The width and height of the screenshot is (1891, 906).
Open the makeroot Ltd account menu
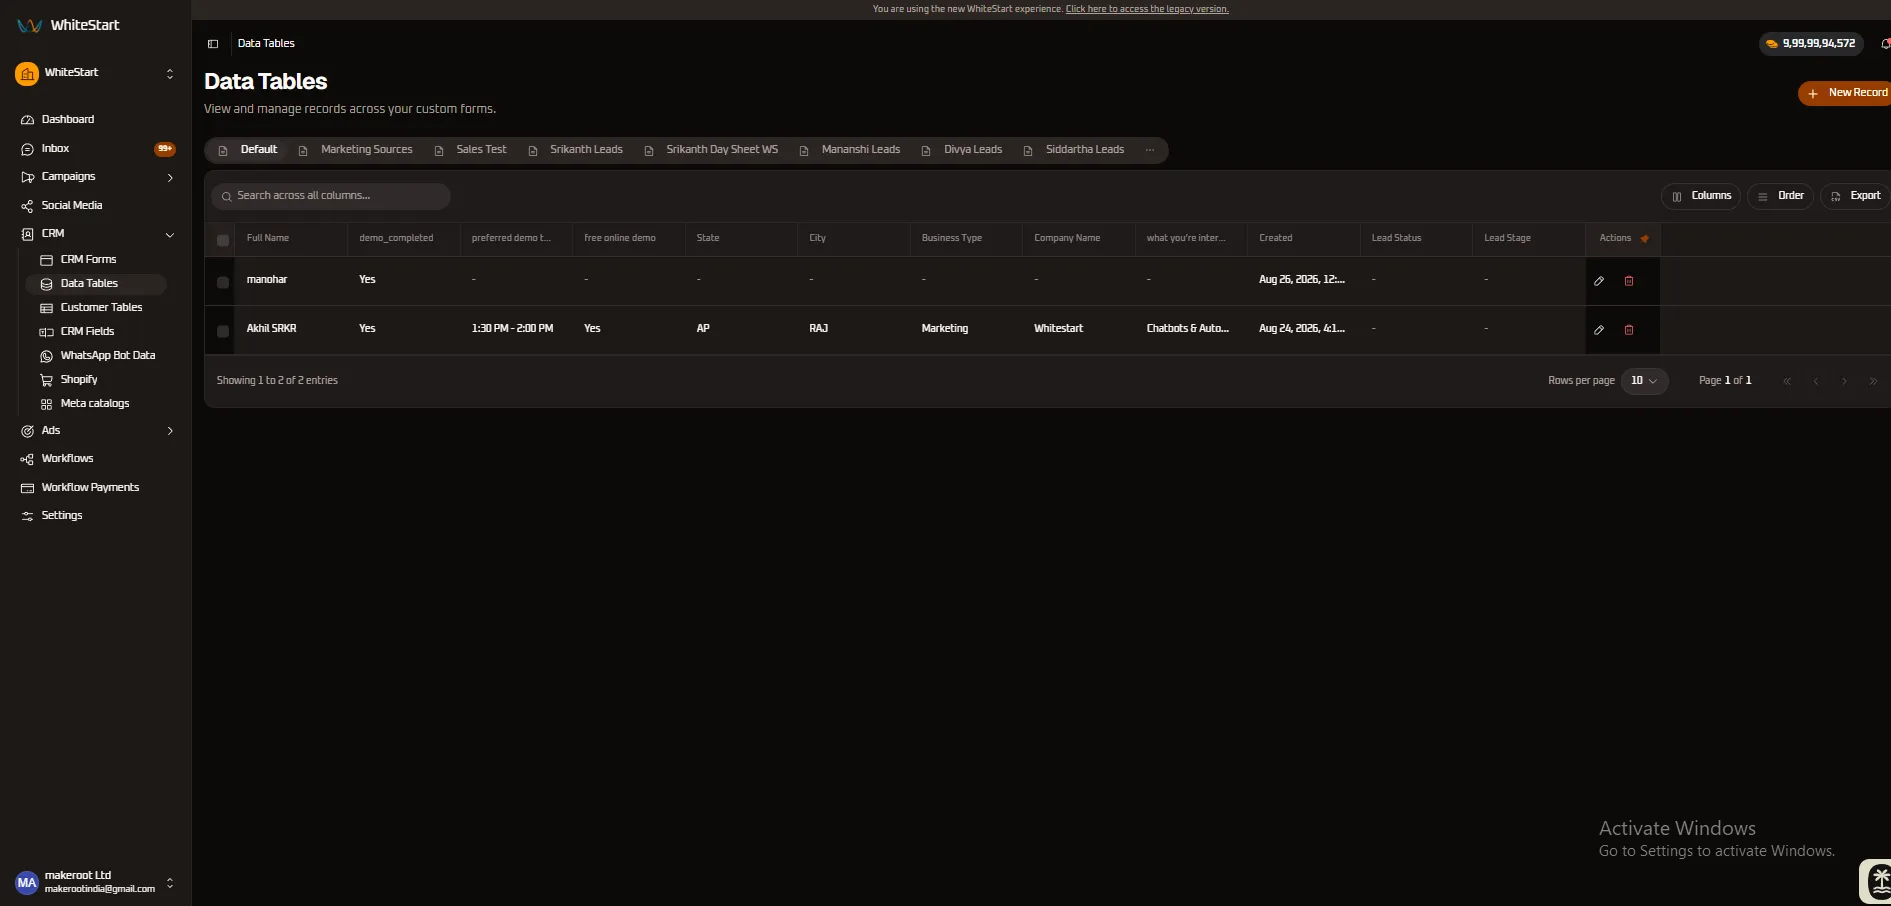[x=96, y=882]
